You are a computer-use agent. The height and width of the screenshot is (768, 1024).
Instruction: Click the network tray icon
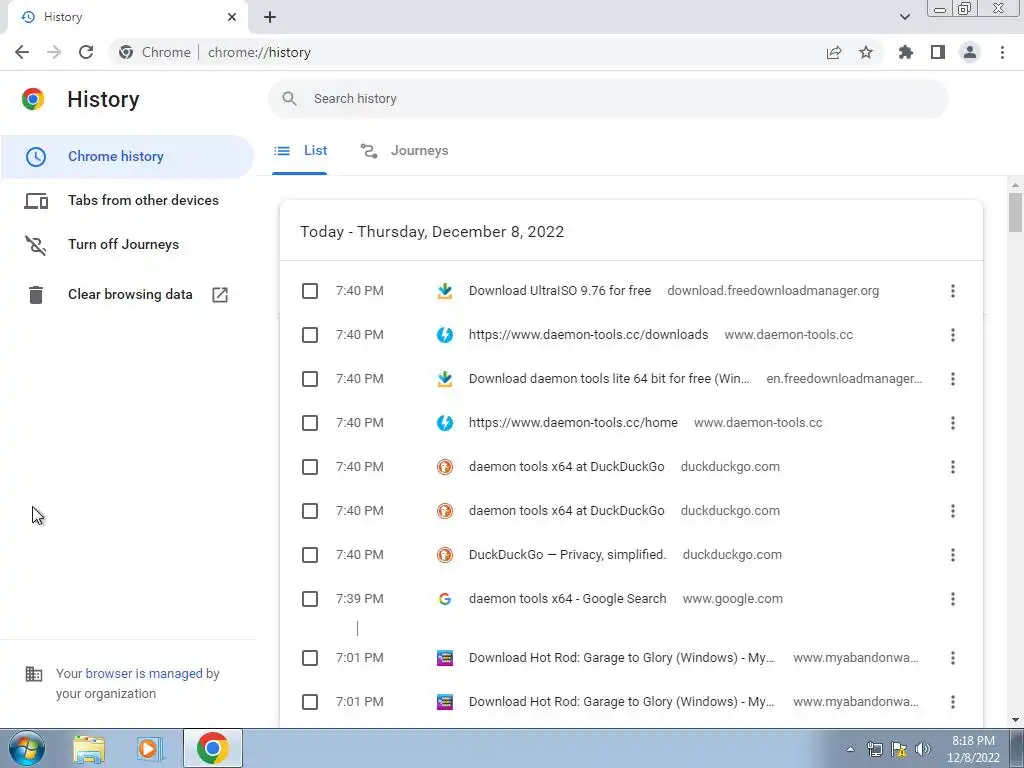874,749
